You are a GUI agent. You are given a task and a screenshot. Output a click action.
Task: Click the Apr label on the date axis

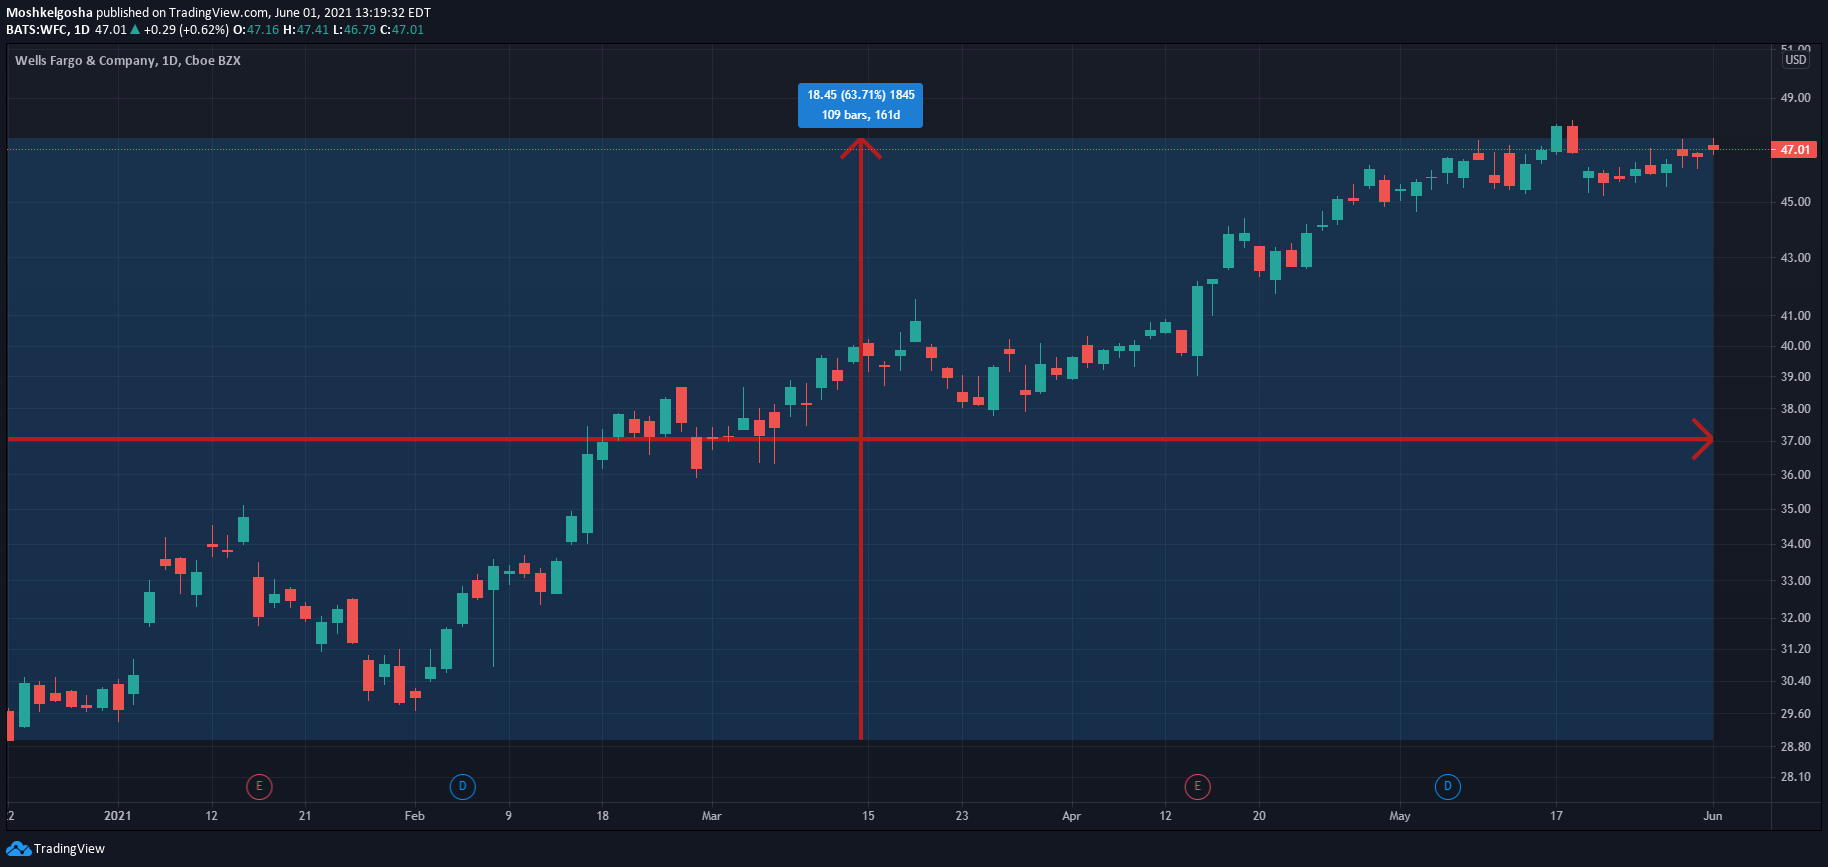click(1071, 816)
